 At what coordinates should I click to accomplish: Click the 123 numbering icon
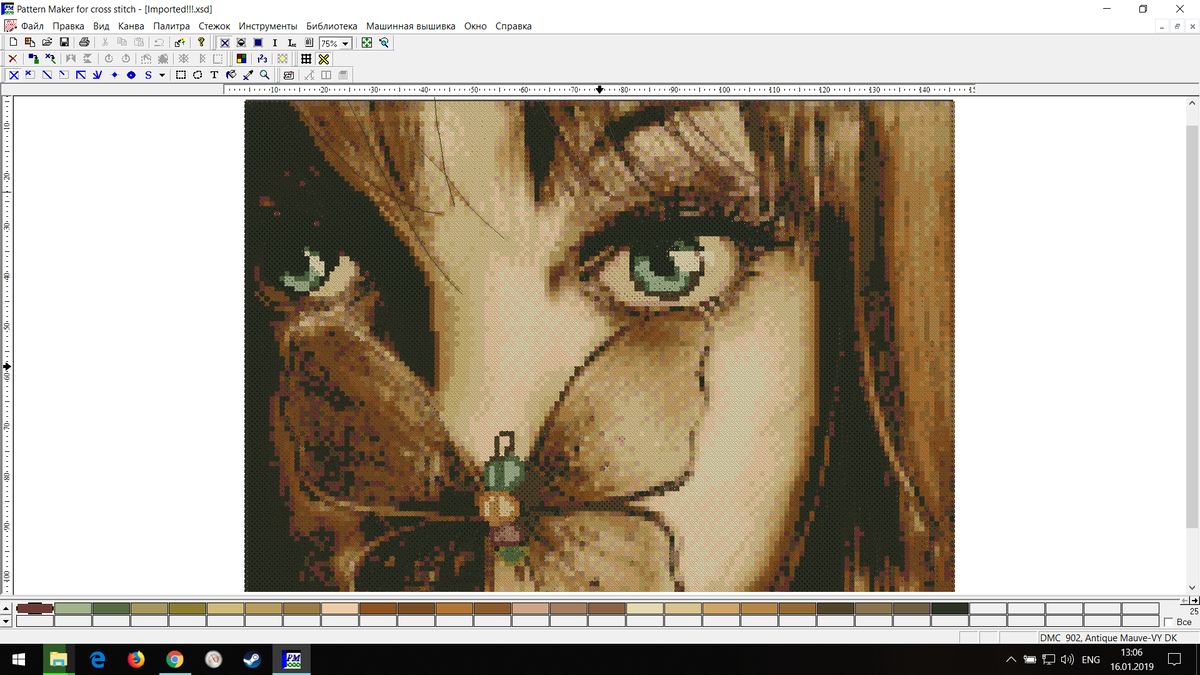pyautogui.click(x=263, y=59)
